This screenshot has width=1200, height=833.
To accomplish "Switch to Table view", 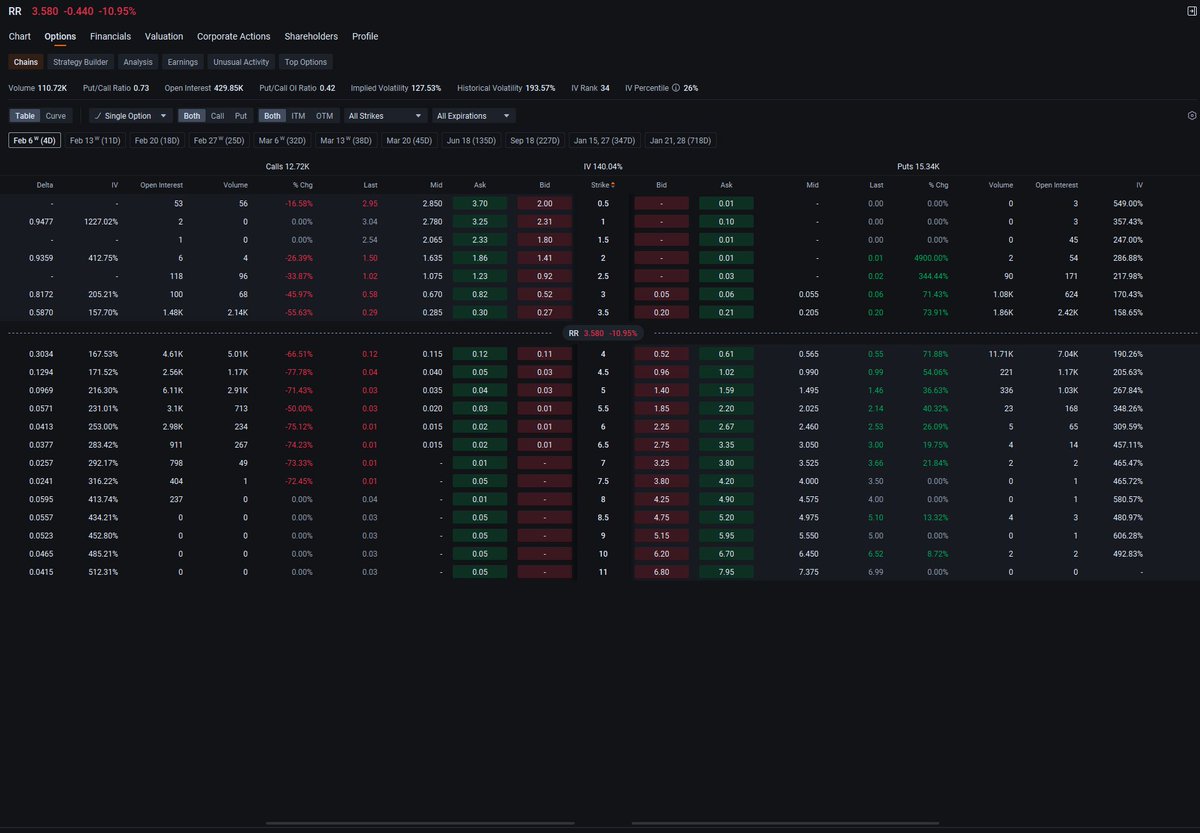I will click(x=25, y=116).
